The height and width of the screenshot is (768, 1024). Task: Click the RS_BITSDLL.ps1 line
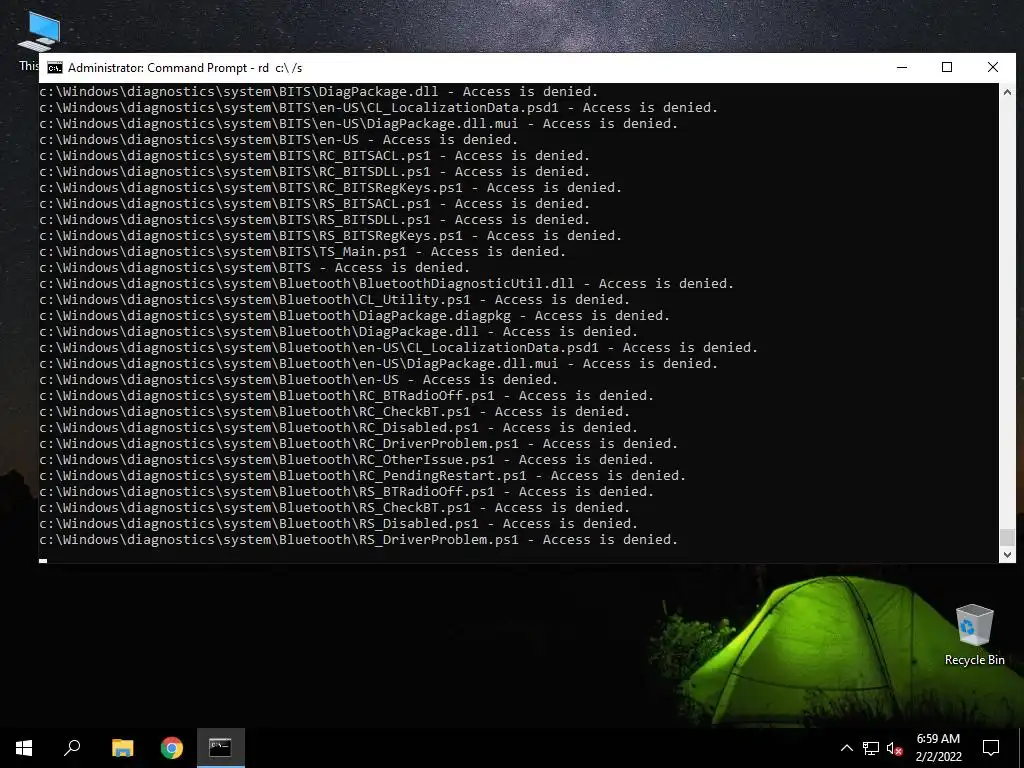[x=315, y=219]
